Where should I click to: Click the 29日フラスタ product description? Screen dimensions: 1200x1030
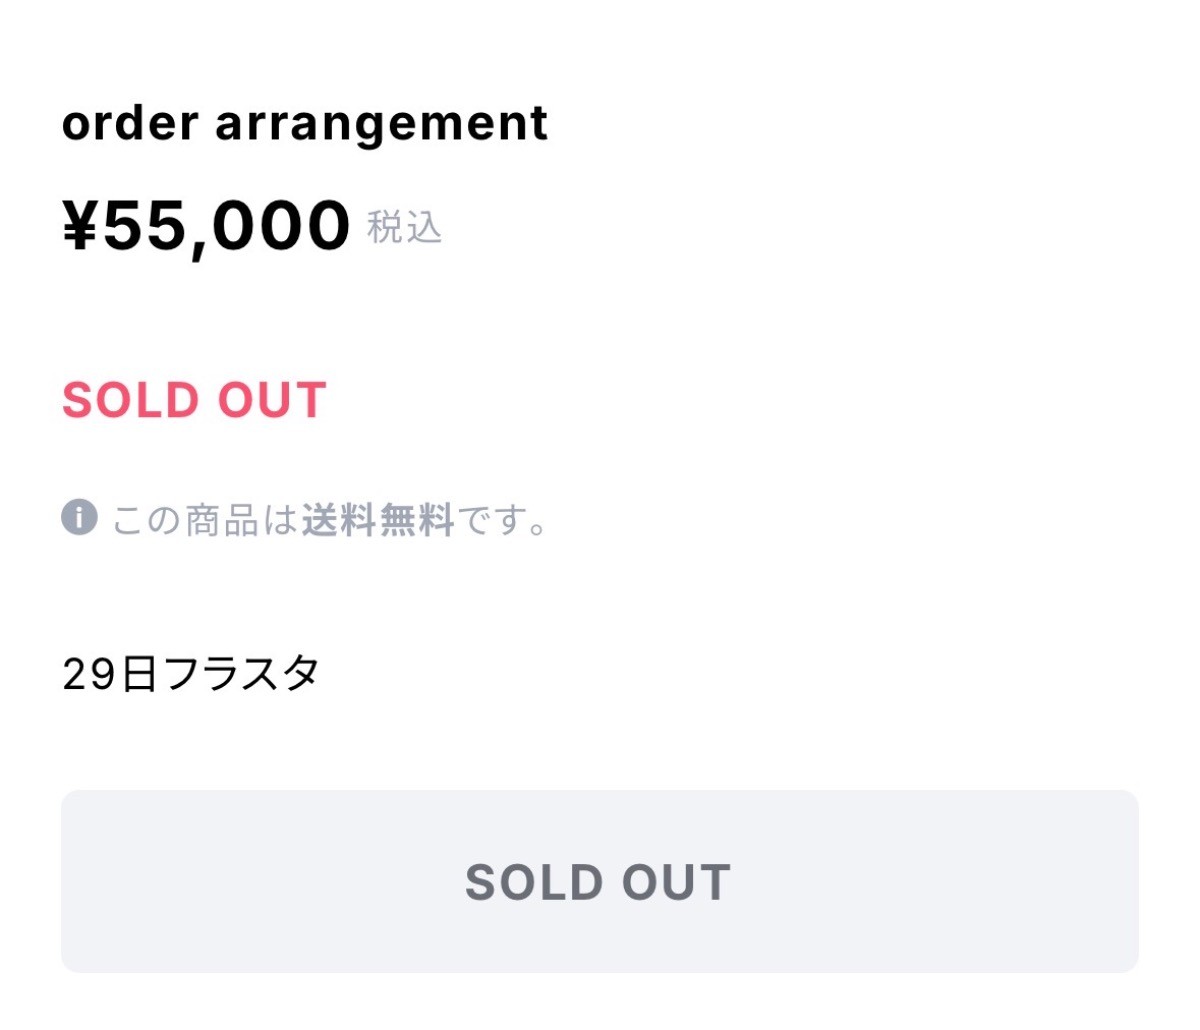[x=190, y=674]
